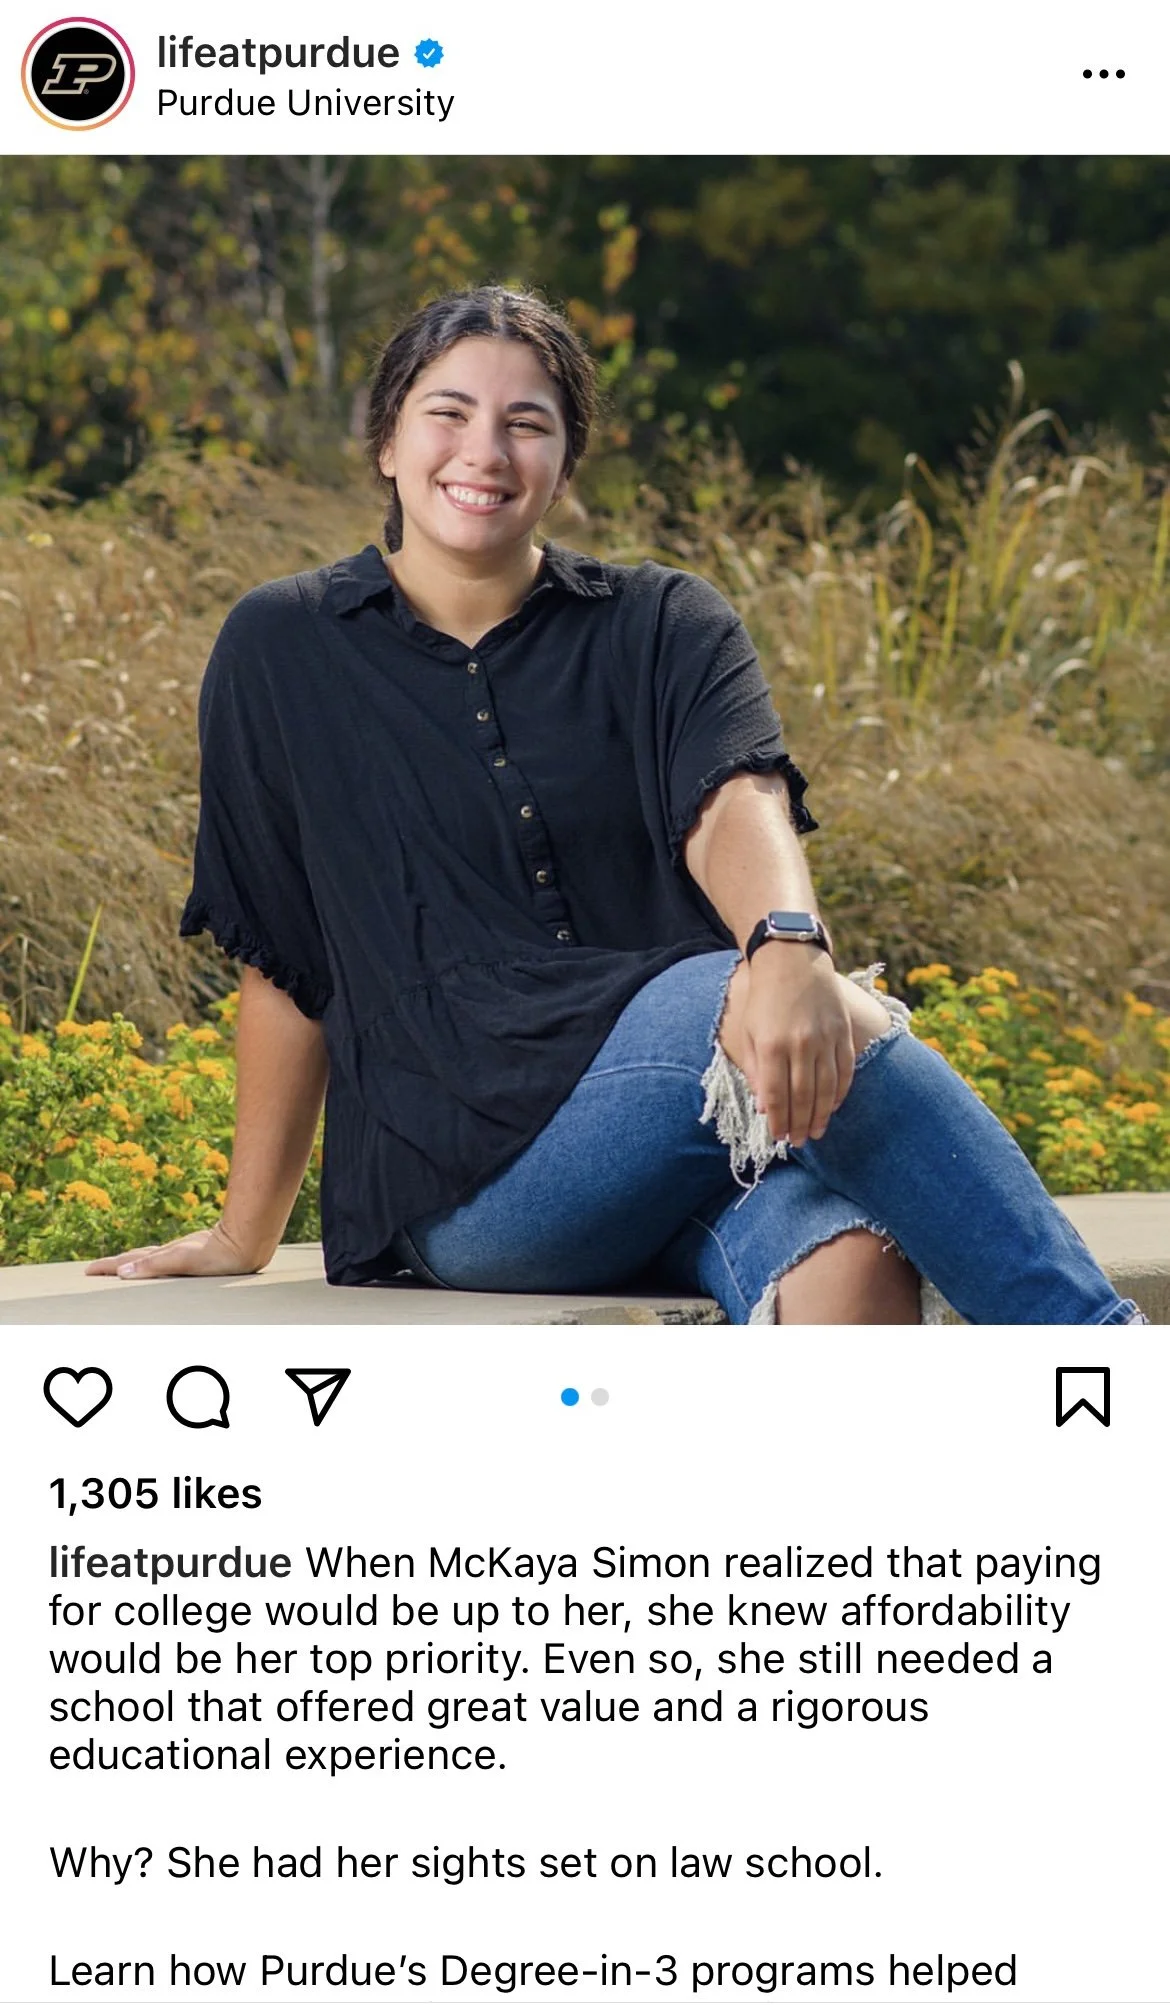Expand the Degree-in-3 programs caption line
The height and width of the screenshot is (2005, 1170).
point(533,1971)
